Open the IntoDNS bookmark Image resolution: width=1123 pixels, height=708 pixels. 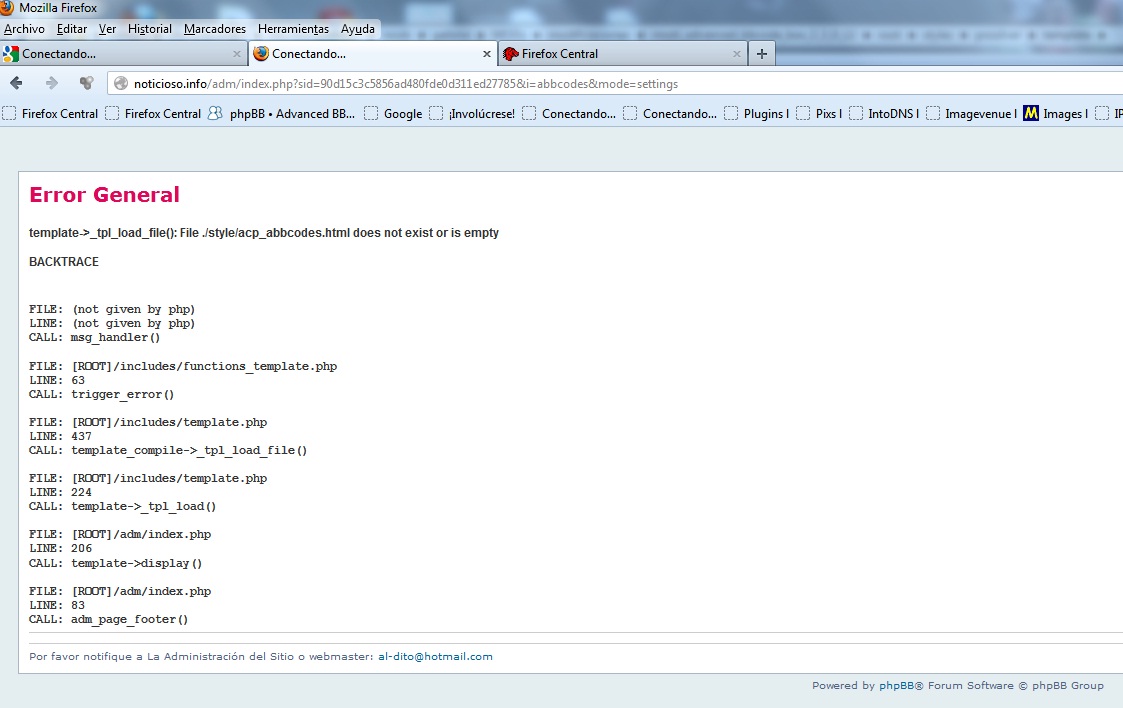pyautogui.click(x=885, y=113)
